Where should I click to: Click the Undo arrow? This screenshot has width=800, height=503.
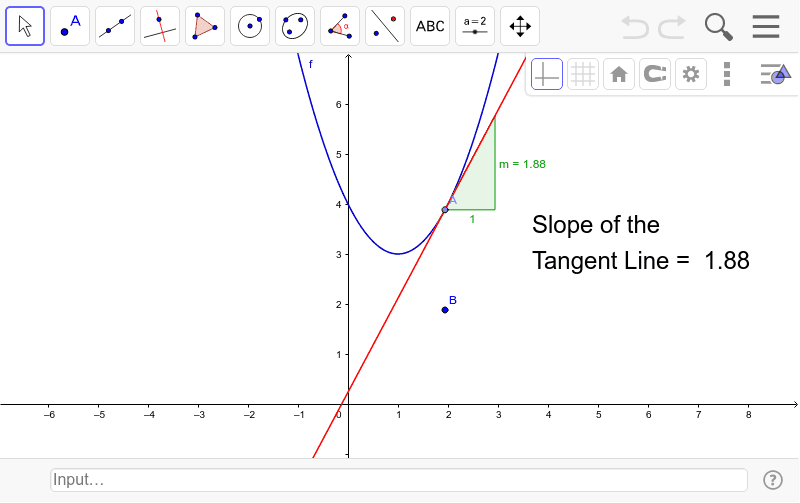(635, 27)
